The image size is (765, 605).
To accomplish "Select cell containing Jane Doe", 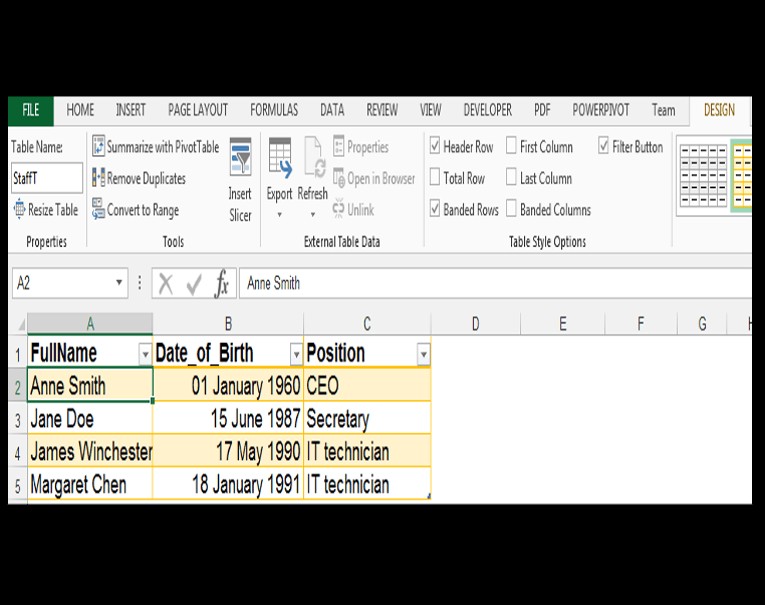I will 90,419.
